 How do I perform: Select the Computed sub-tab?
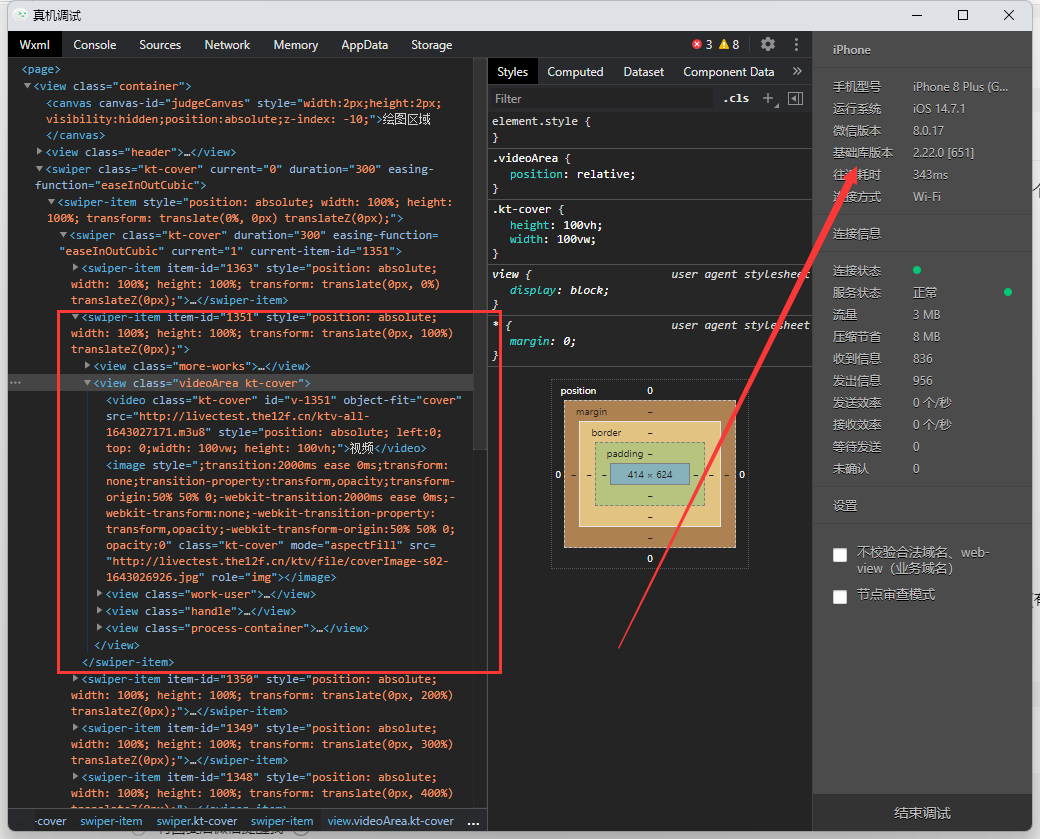(x=575, y=72)
